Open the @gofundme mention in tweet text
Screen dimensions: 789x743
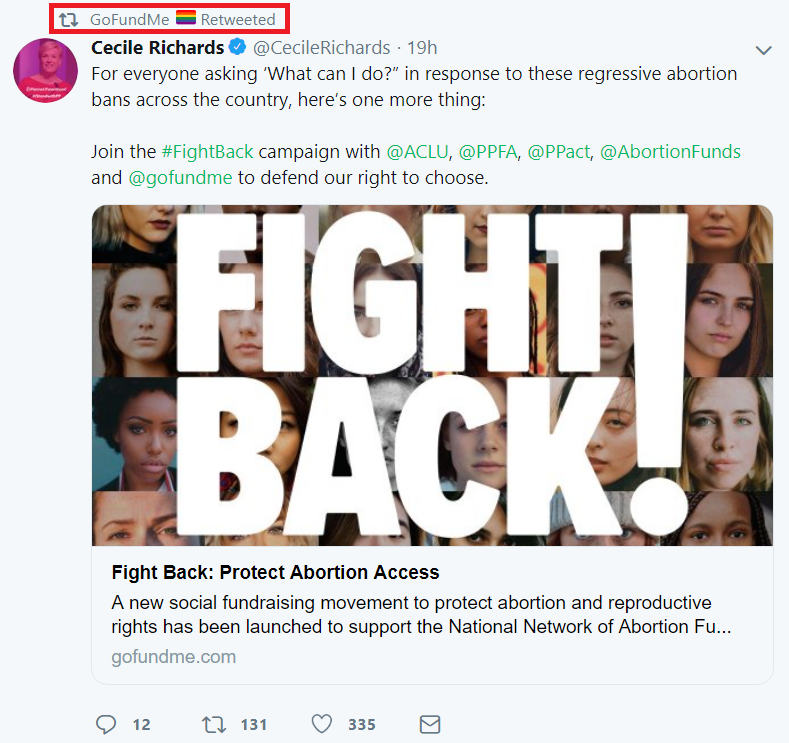(181, 178)
